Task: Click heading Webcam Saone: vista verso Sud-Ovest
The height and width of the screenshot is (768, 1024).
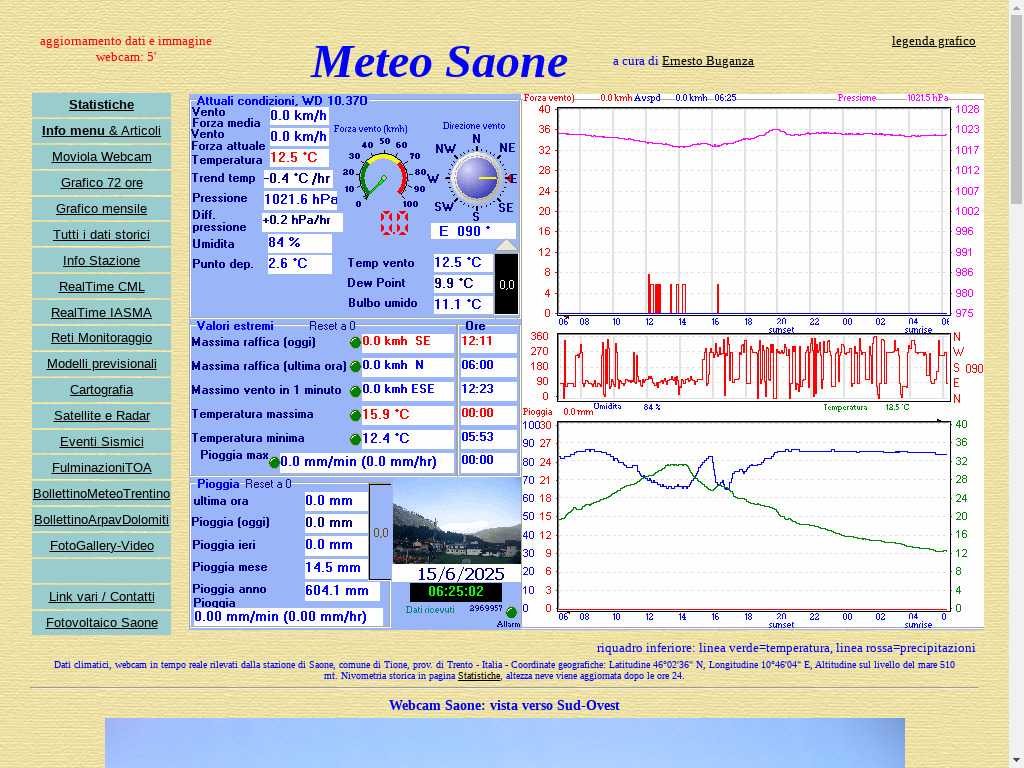Action: click(504, 705)
